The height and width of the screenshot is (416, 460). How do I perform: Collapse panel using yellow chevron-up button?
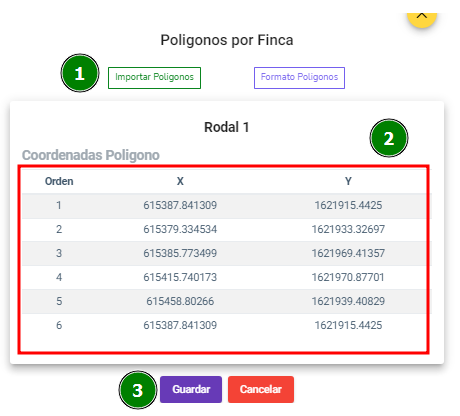(422, 17)
